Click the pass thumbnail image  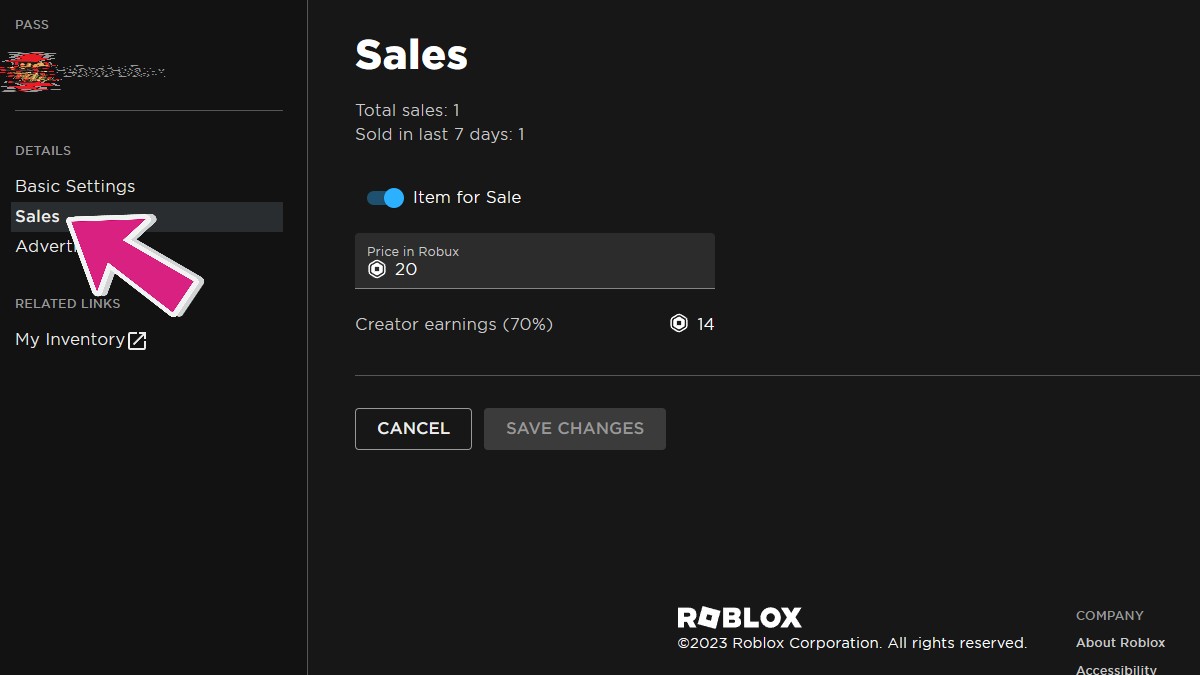28,70
